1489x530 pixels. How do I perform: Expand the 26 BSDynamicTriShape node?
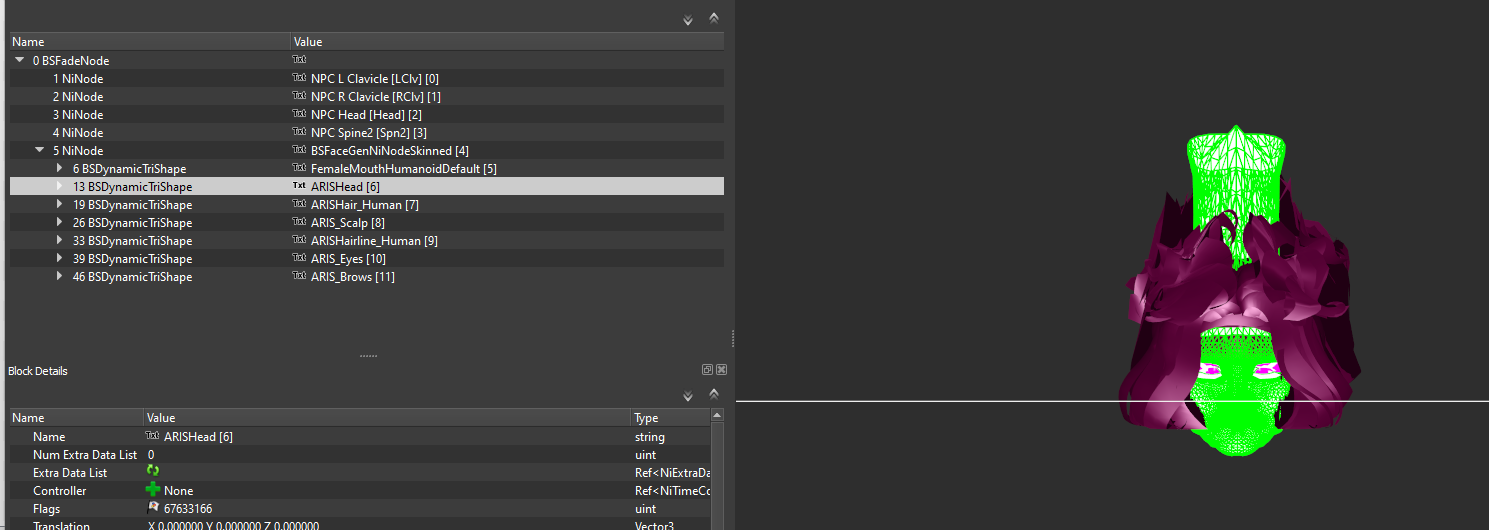[60, 222]
